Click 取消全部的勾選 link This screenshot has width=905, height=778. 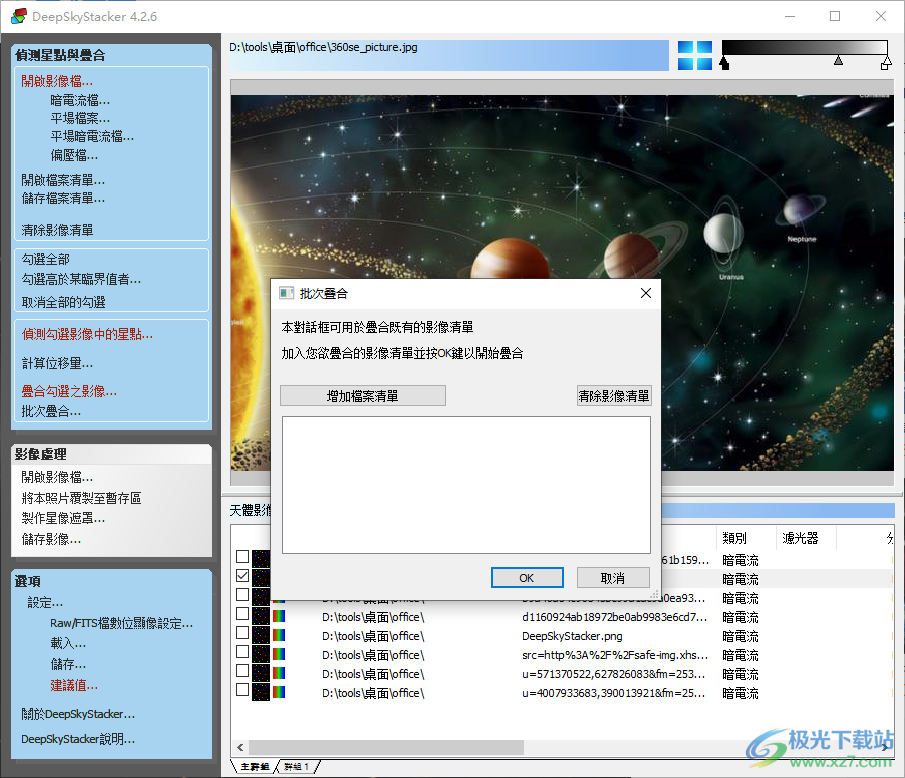(63, 302)
